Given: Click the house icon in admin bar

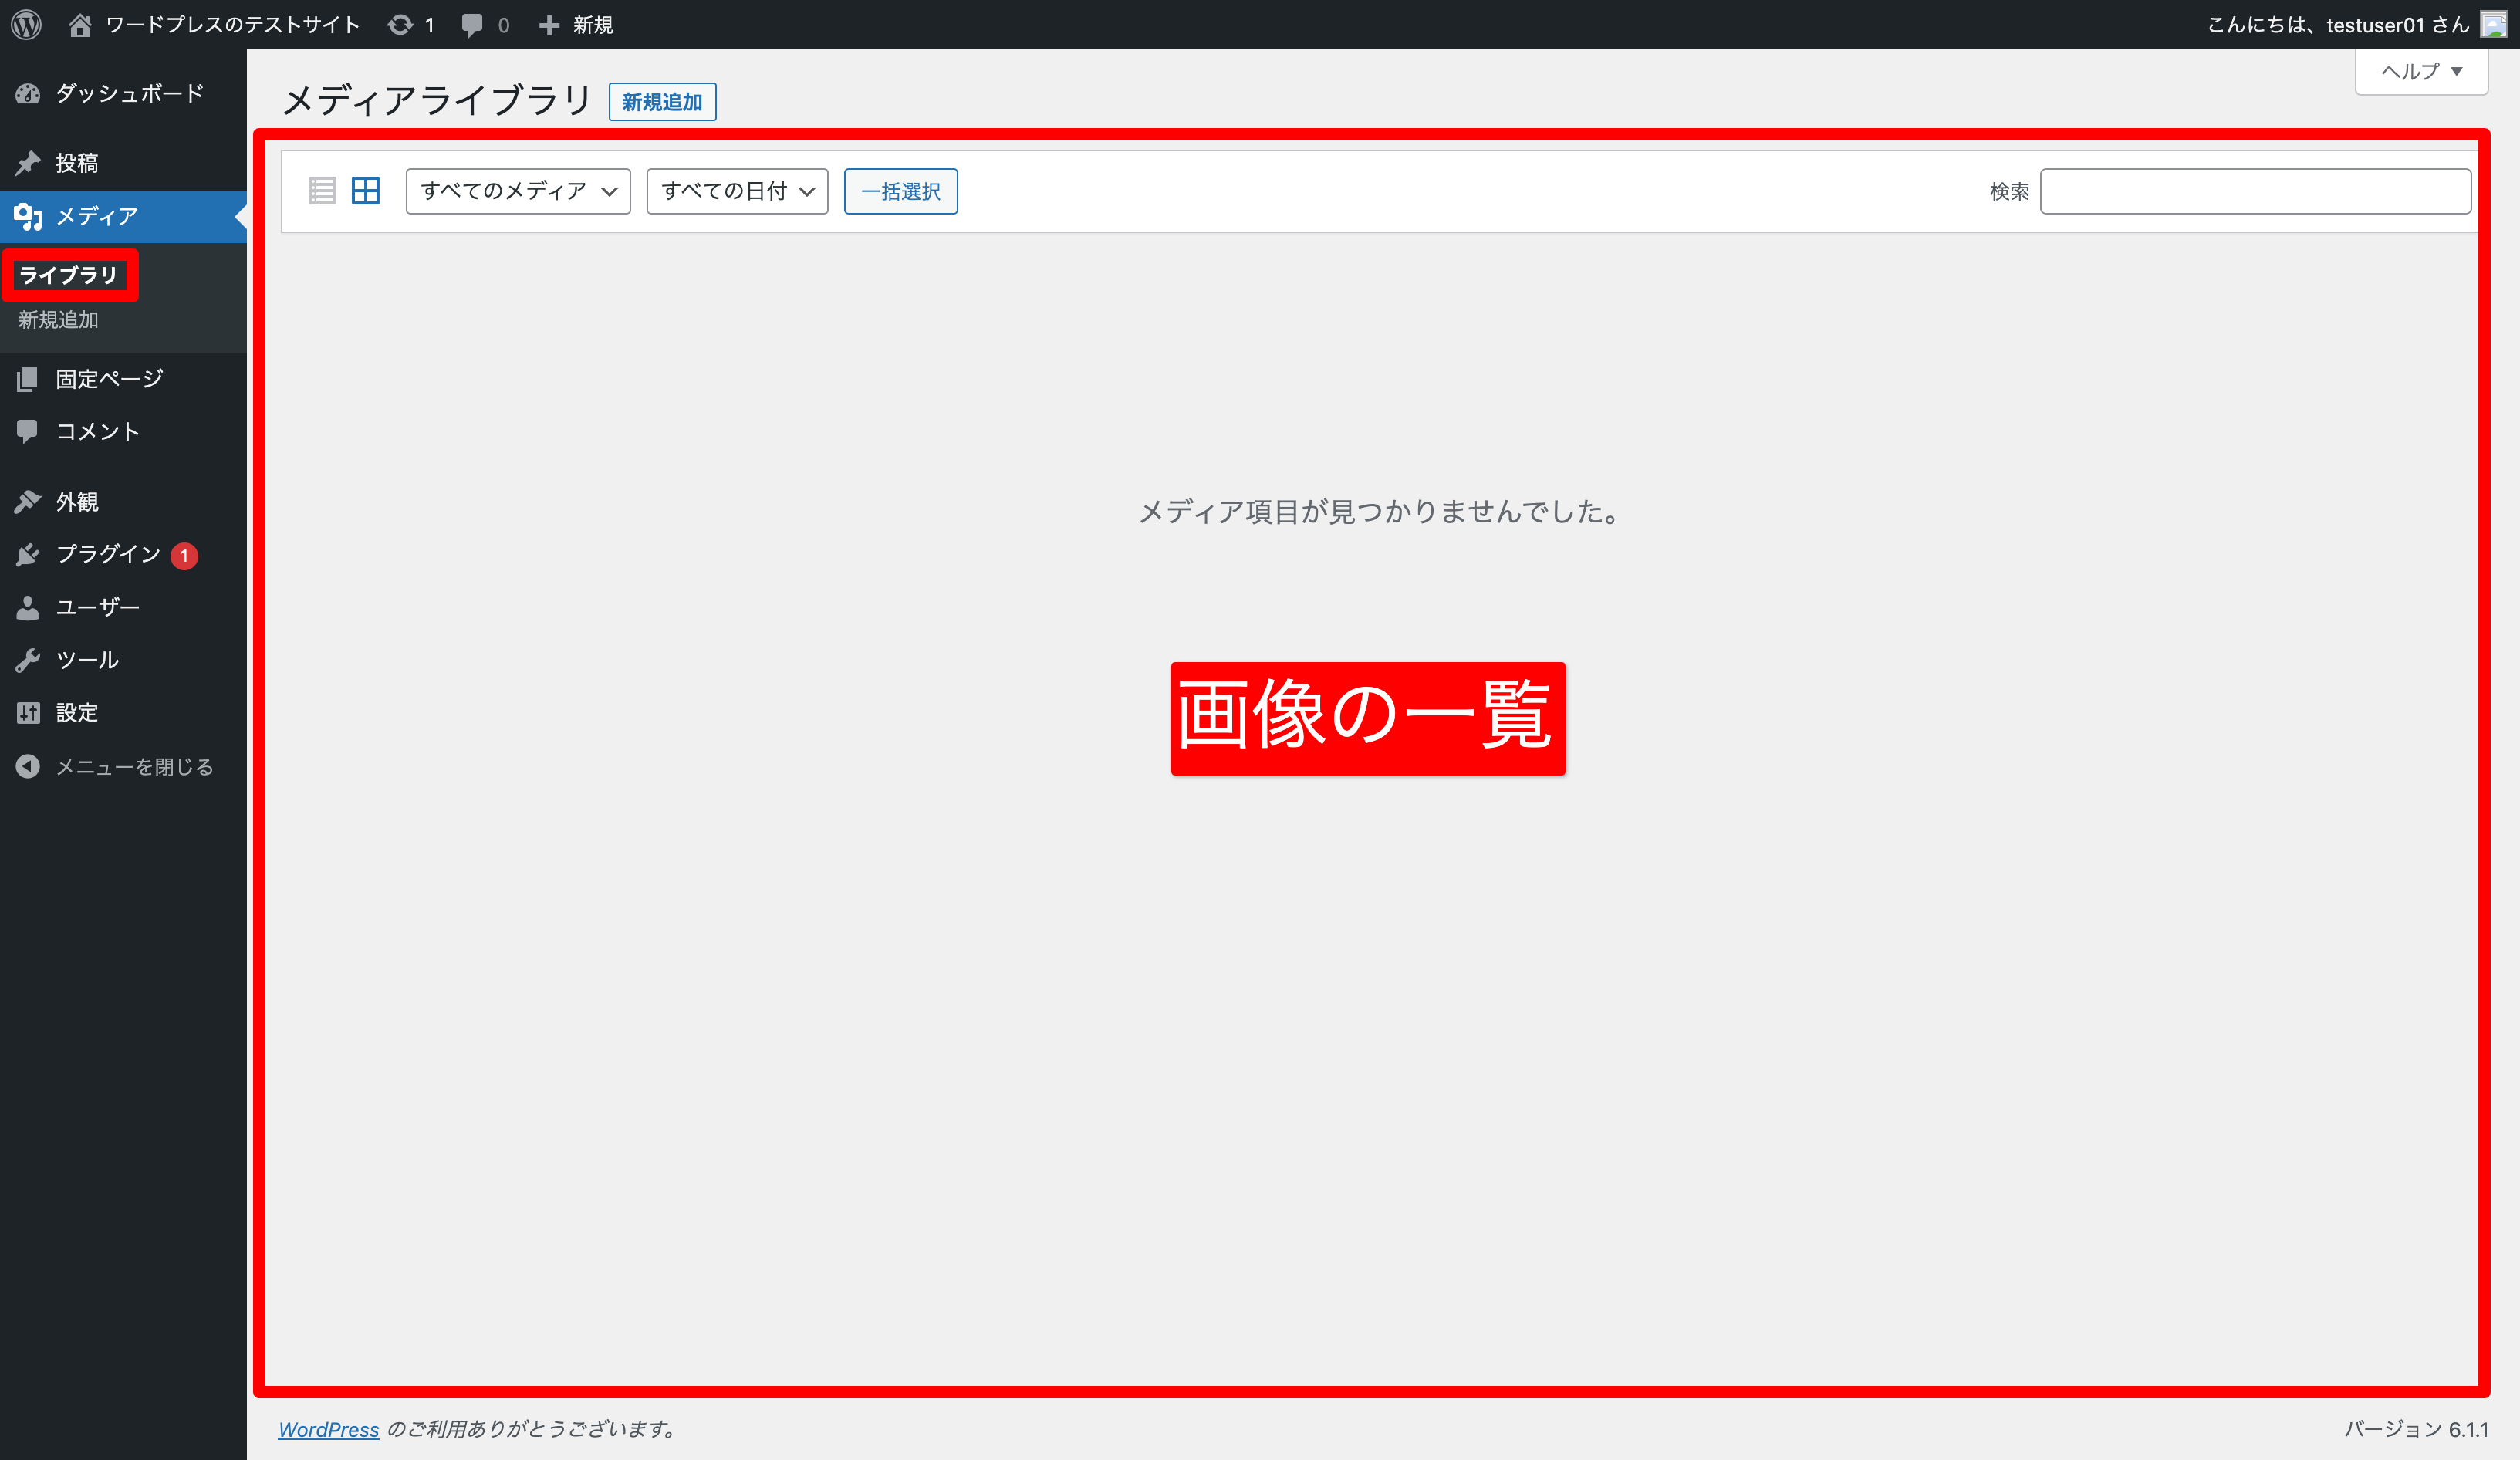Looking at the screenshot, I should click(x=80, y=24).
